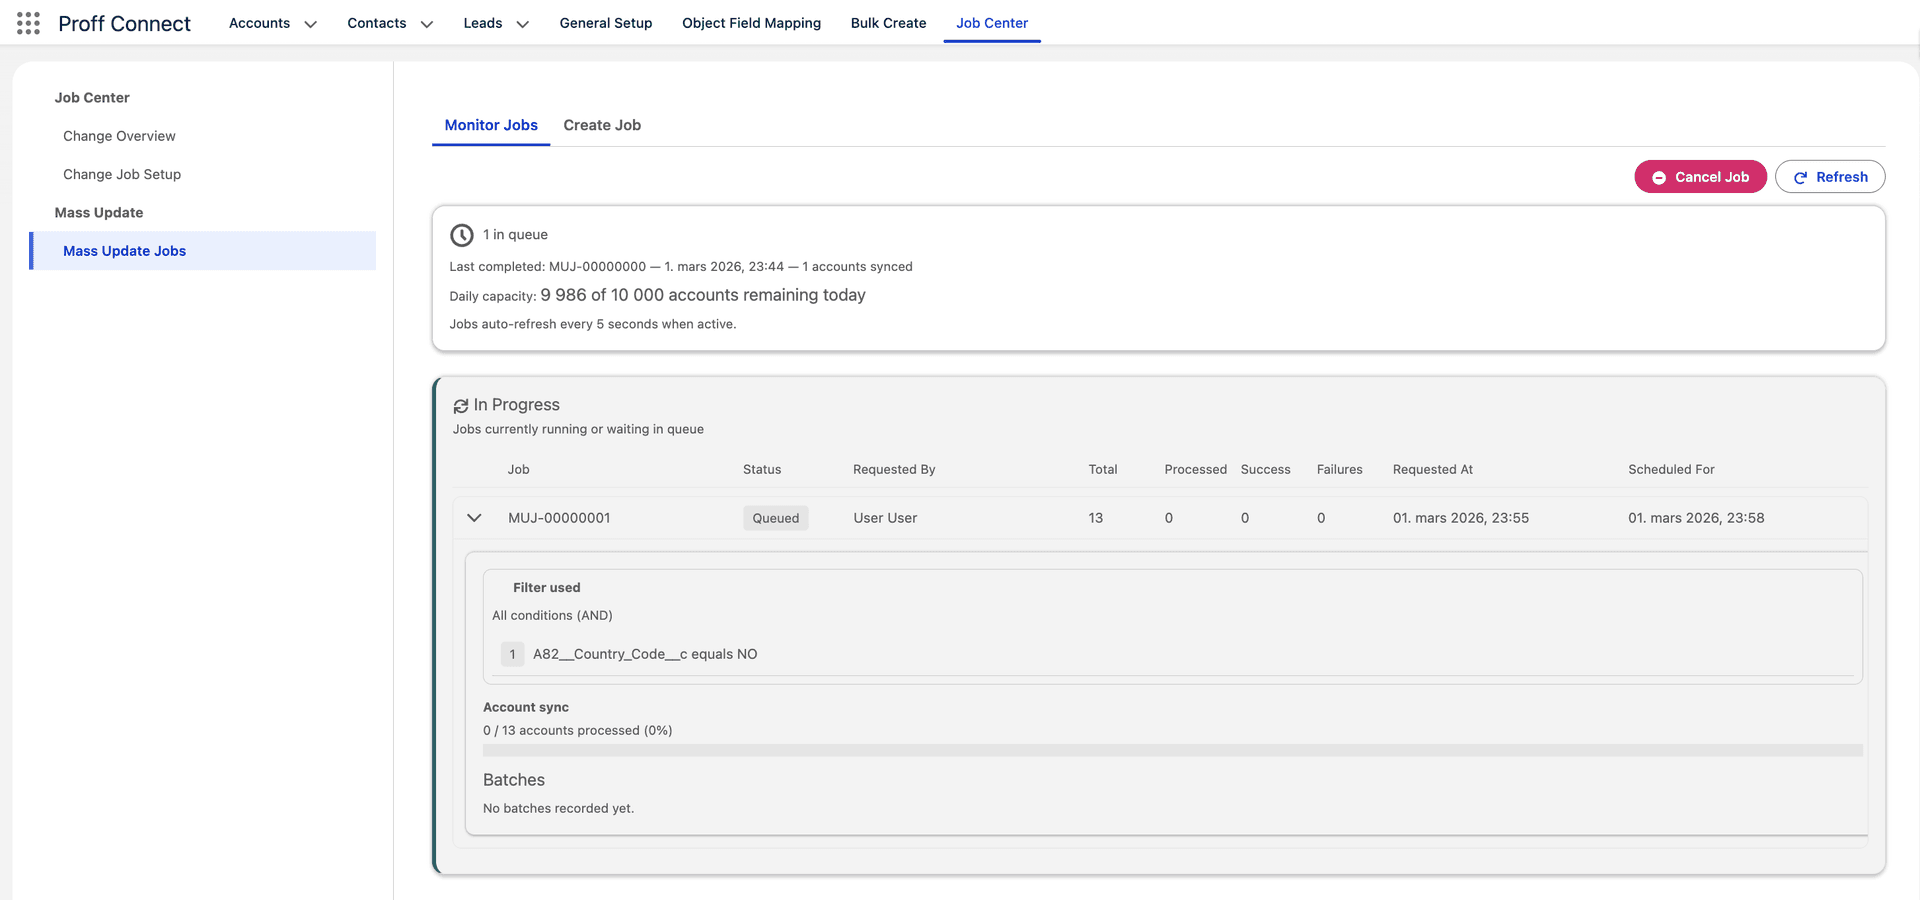Select Mass Update Jobs in the sidebar

pyautogui.click(x=124, y=251)
